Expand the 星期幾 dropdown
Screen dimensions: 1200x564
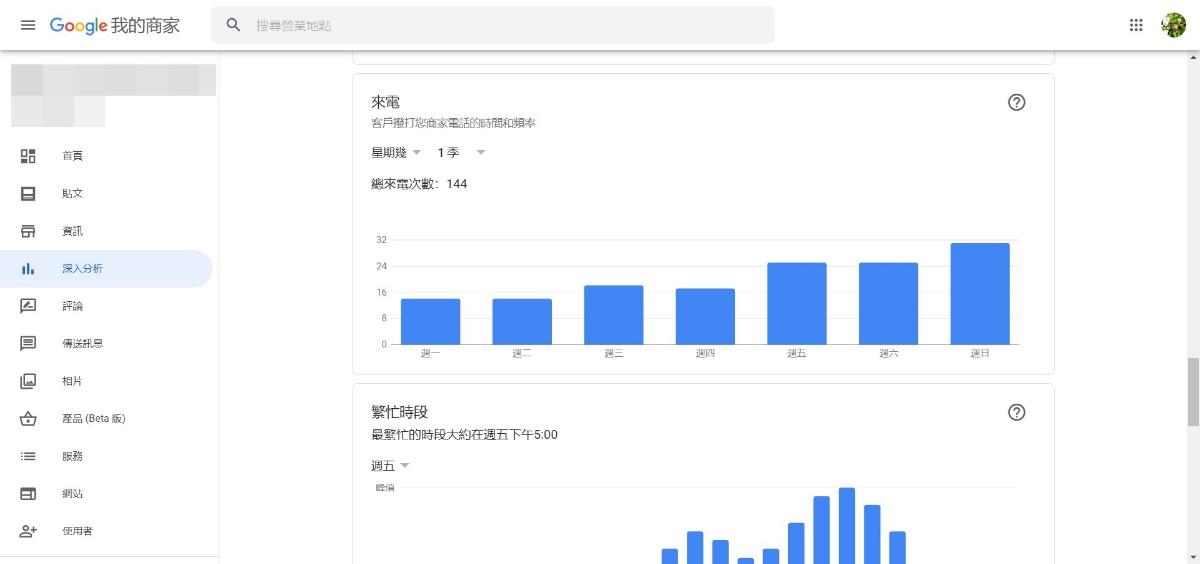tap(396, 152)
